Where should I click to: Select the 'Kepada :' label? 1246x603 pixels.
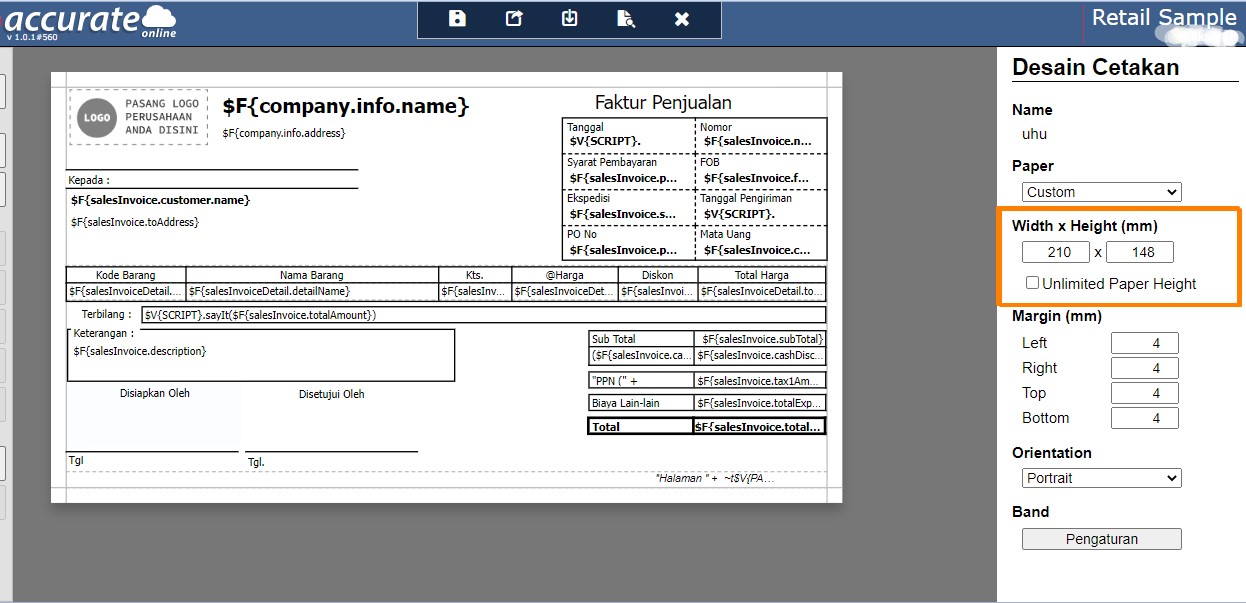tap(89, 180)
